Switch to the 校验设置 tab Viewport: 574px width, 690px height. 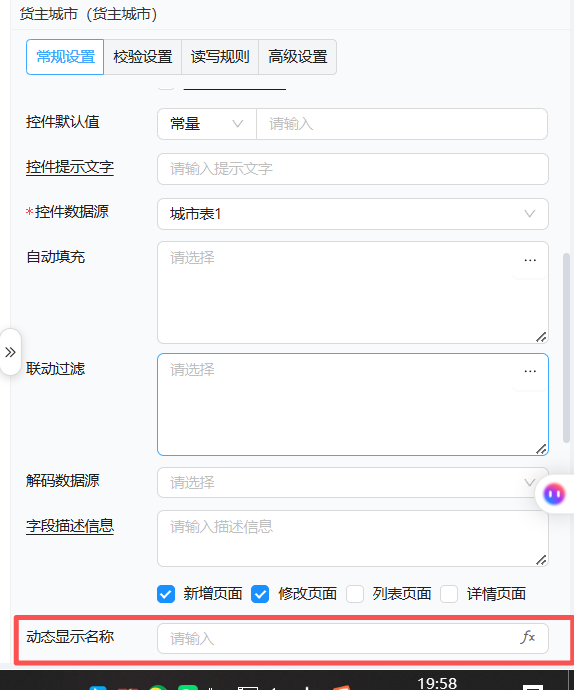143,57
